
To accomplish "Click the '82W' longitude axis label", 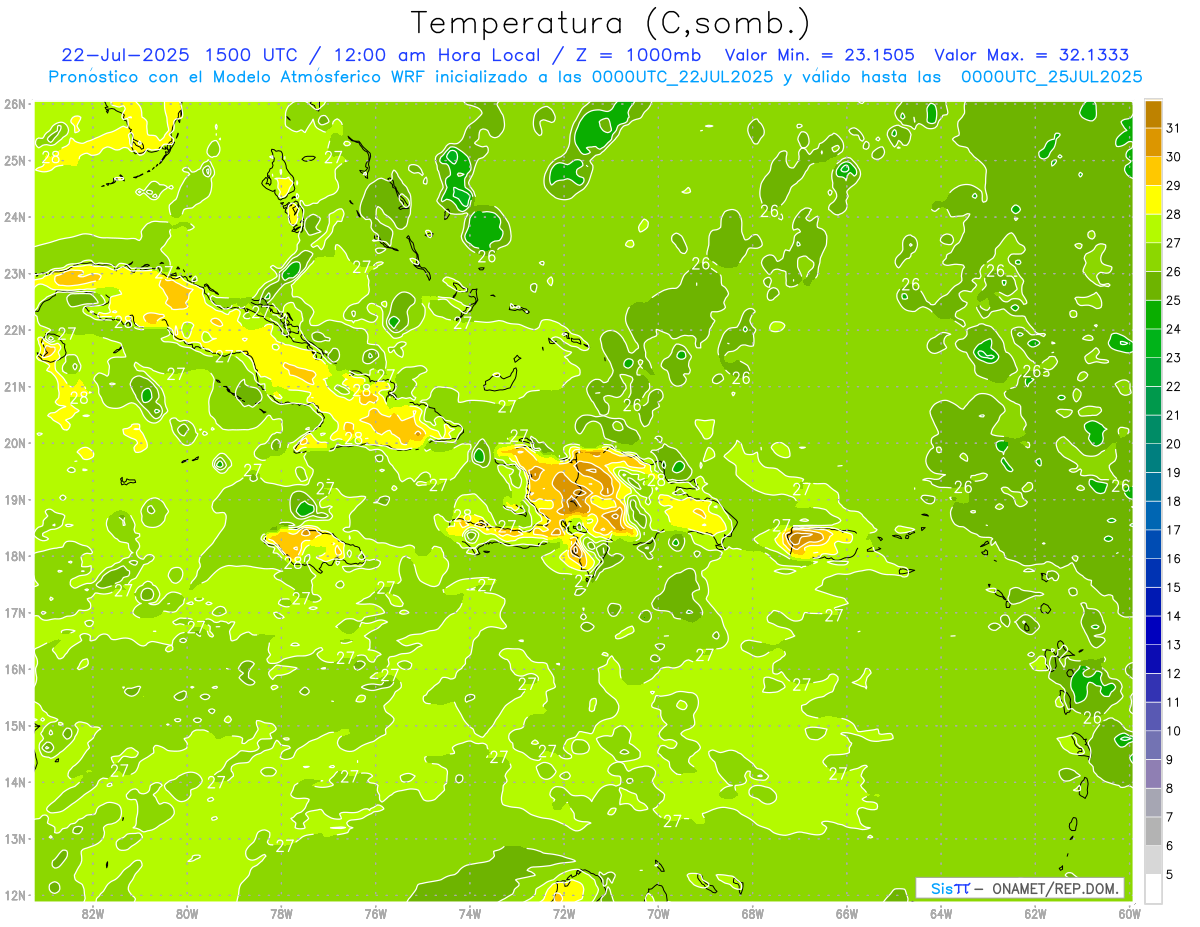I will (93, 913).
